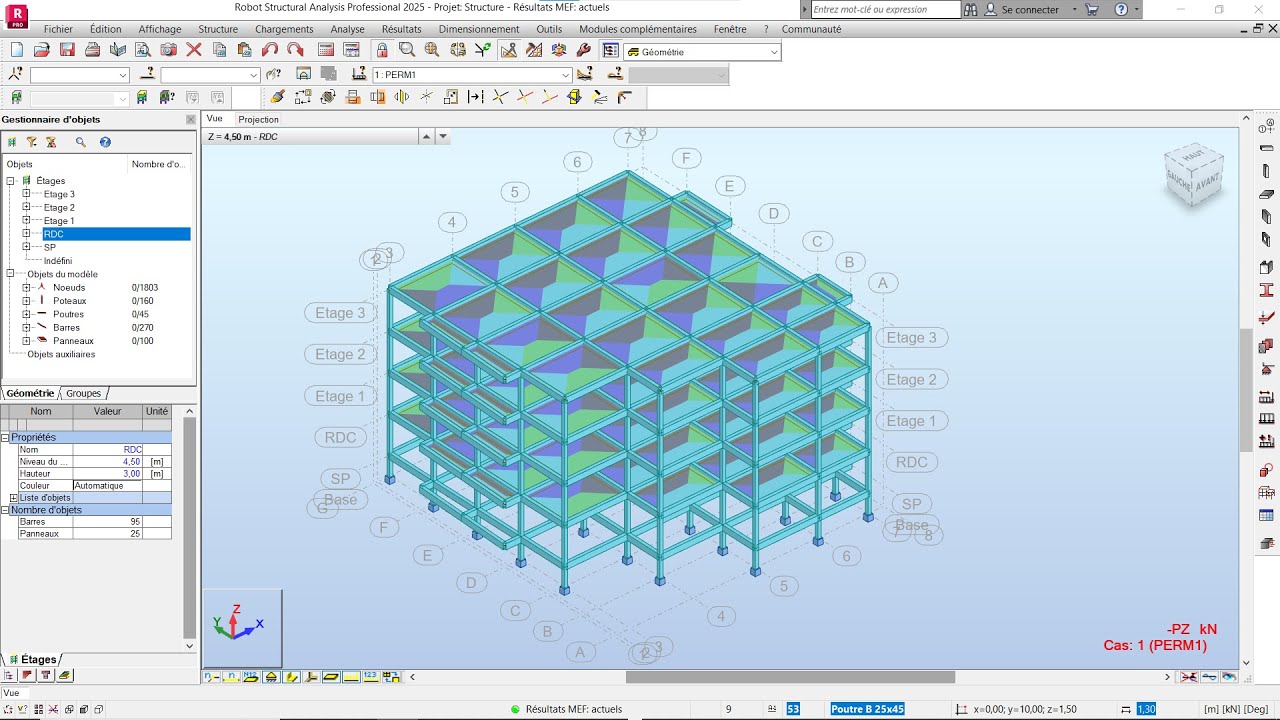
Task: Click the New project icon
Action: [16, 50]
